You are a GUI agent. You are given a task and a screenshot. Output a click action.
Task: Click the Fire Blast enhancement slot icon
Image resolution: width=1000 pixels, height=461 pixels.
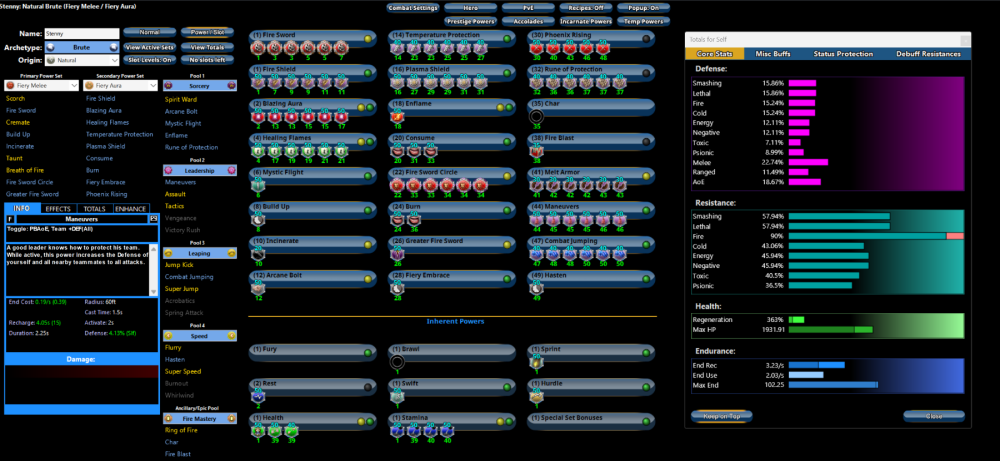pyautogui.click(x=538, y=149)
